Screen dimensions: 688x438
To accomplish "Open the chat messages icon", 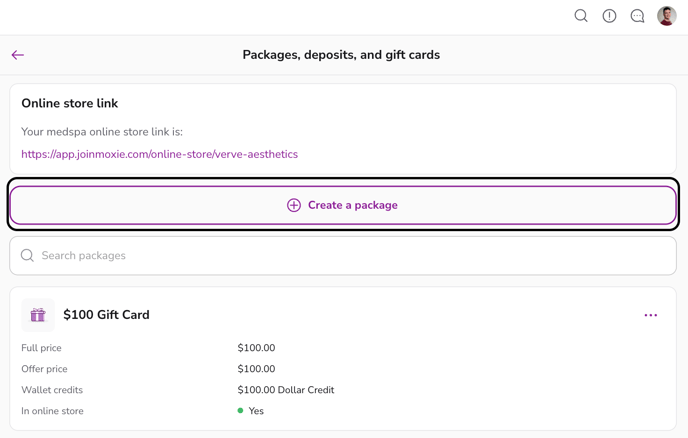I will point(637,16).
